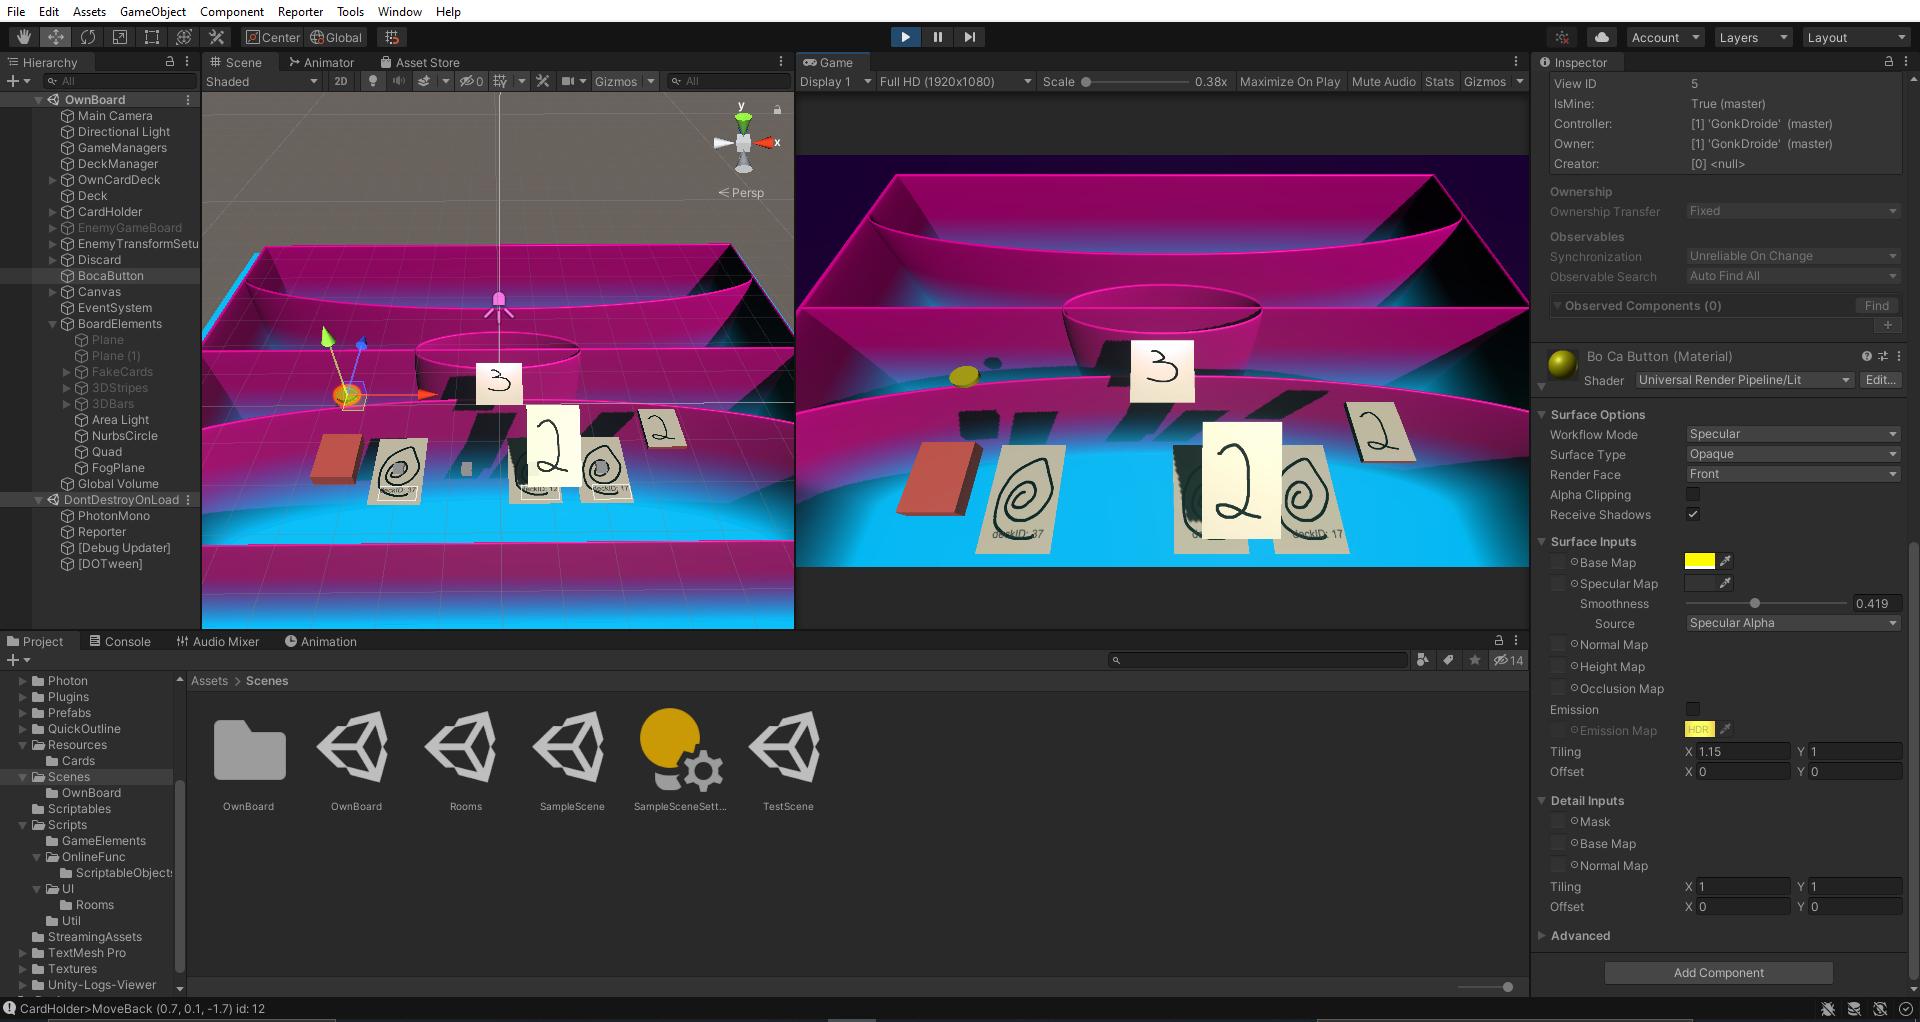Open the cloud services icon
The height and width of the screenshot is (1022, 1920).
click(x=1601, y=37)
